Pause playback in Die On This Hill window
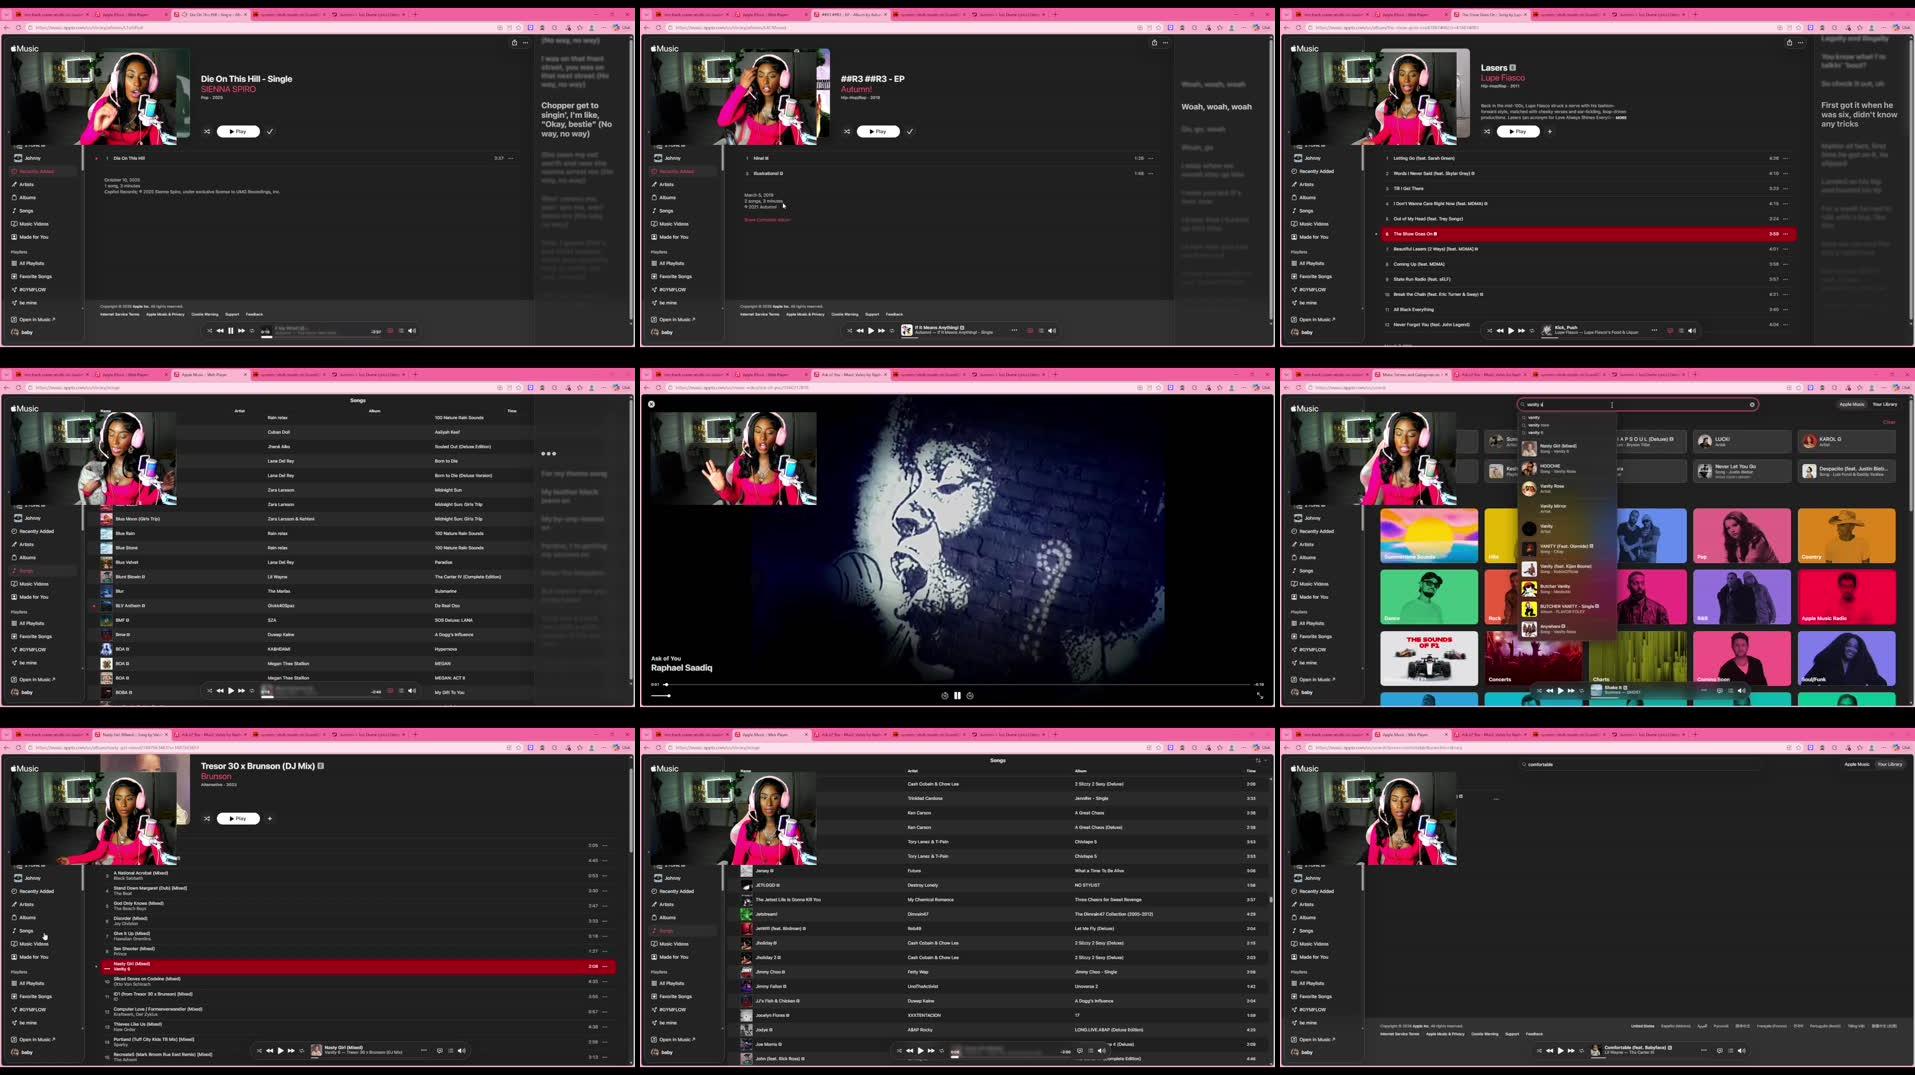Image resolution: width=1915 pixels, height=1075 pixels. click(x=231, y=331)
